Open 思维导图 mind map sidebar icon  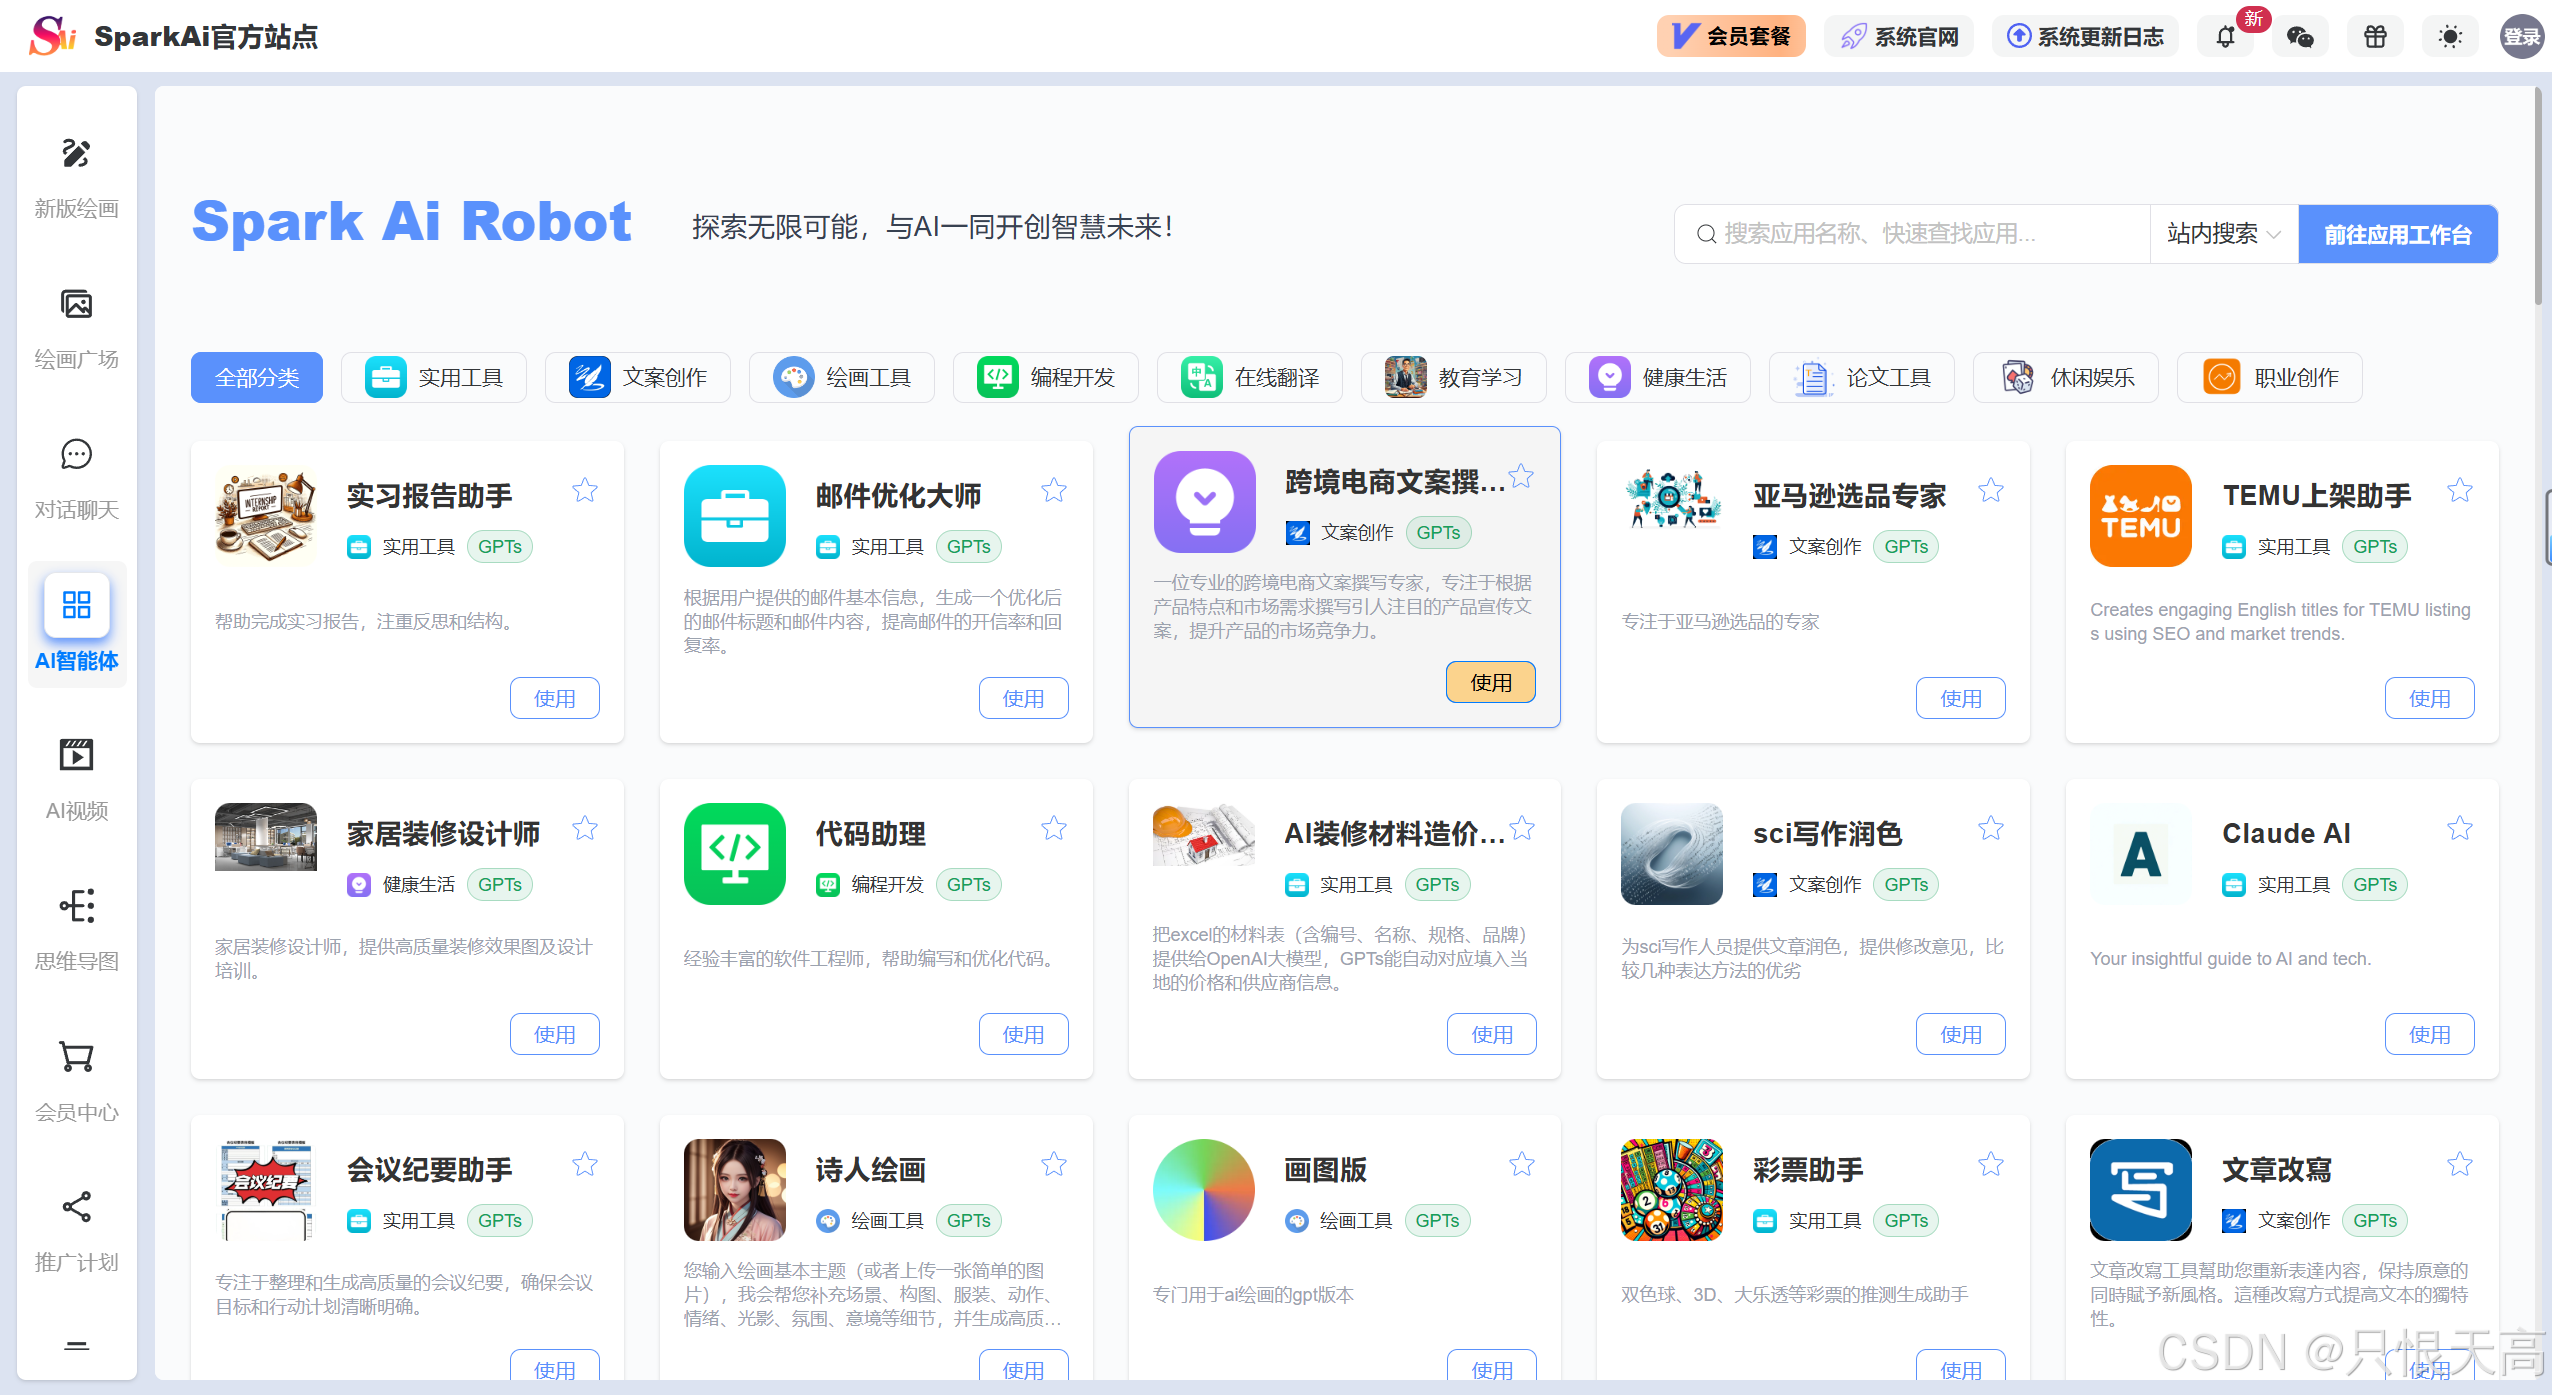76,906
